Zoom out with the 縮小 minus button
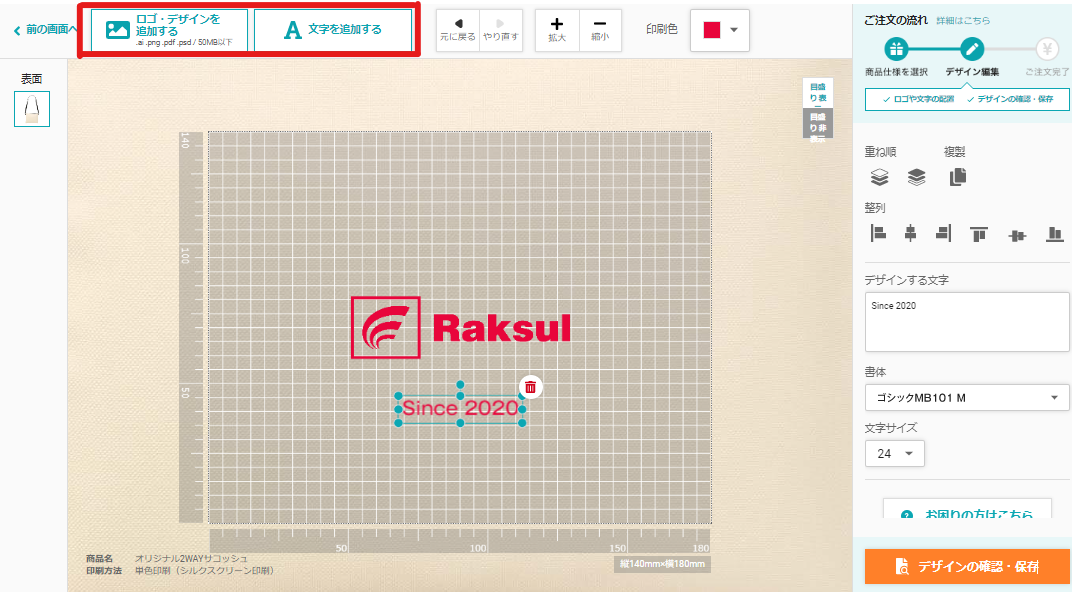The image size is (1072, 592). [600, 30]
